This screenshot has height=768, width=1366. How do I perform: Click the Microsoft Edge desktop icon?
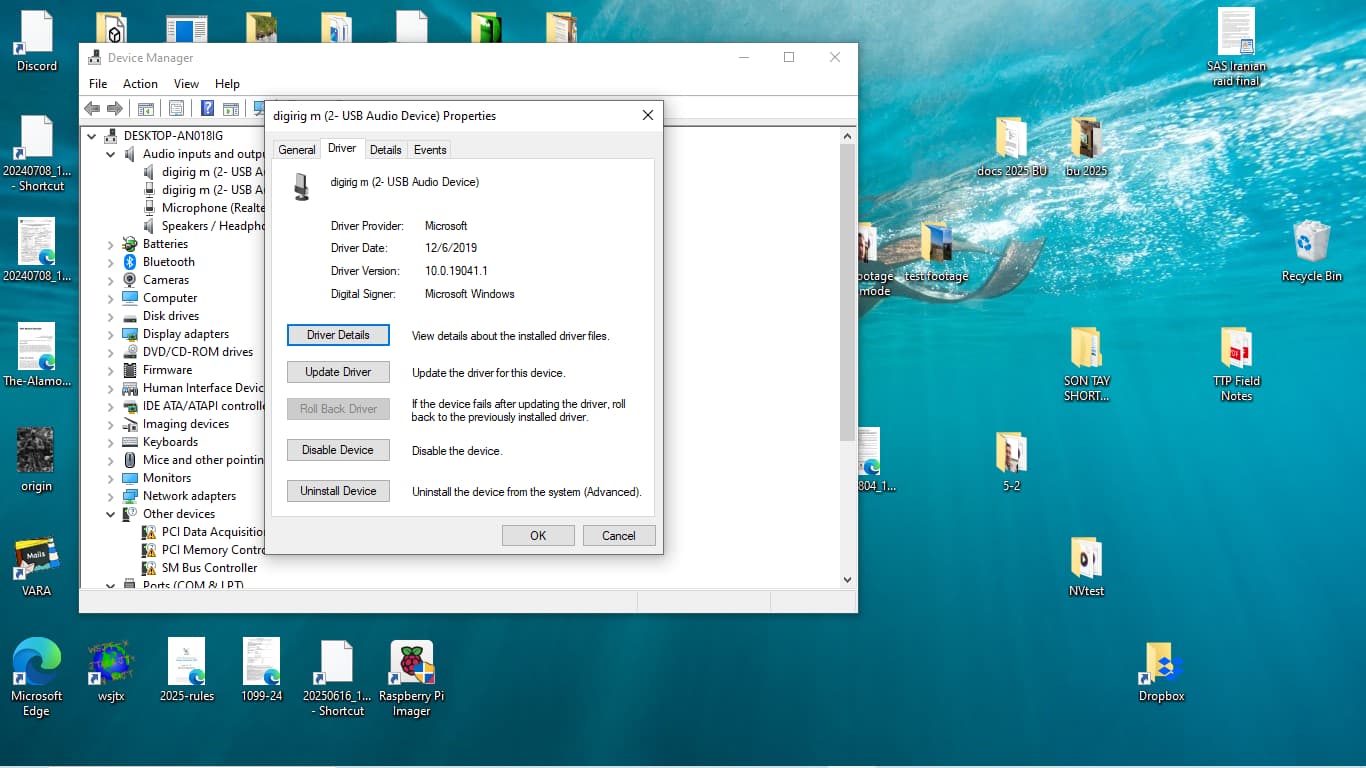point(36,662)
